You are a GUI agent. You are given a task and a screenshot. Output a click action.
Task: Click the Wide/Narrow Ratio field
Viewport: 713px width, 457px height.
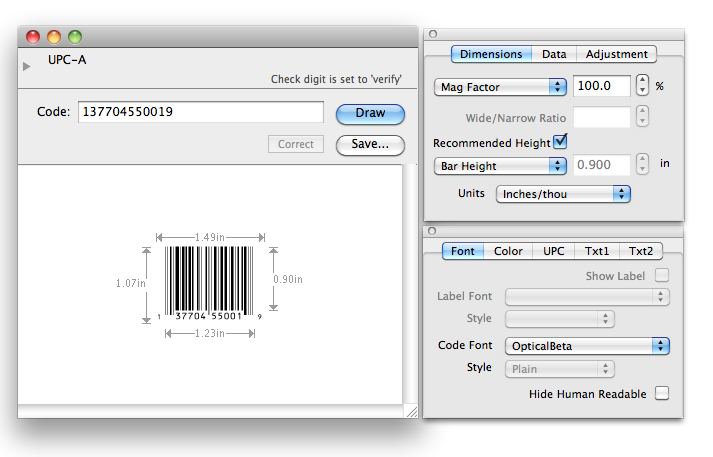click(x=601, y=118)
